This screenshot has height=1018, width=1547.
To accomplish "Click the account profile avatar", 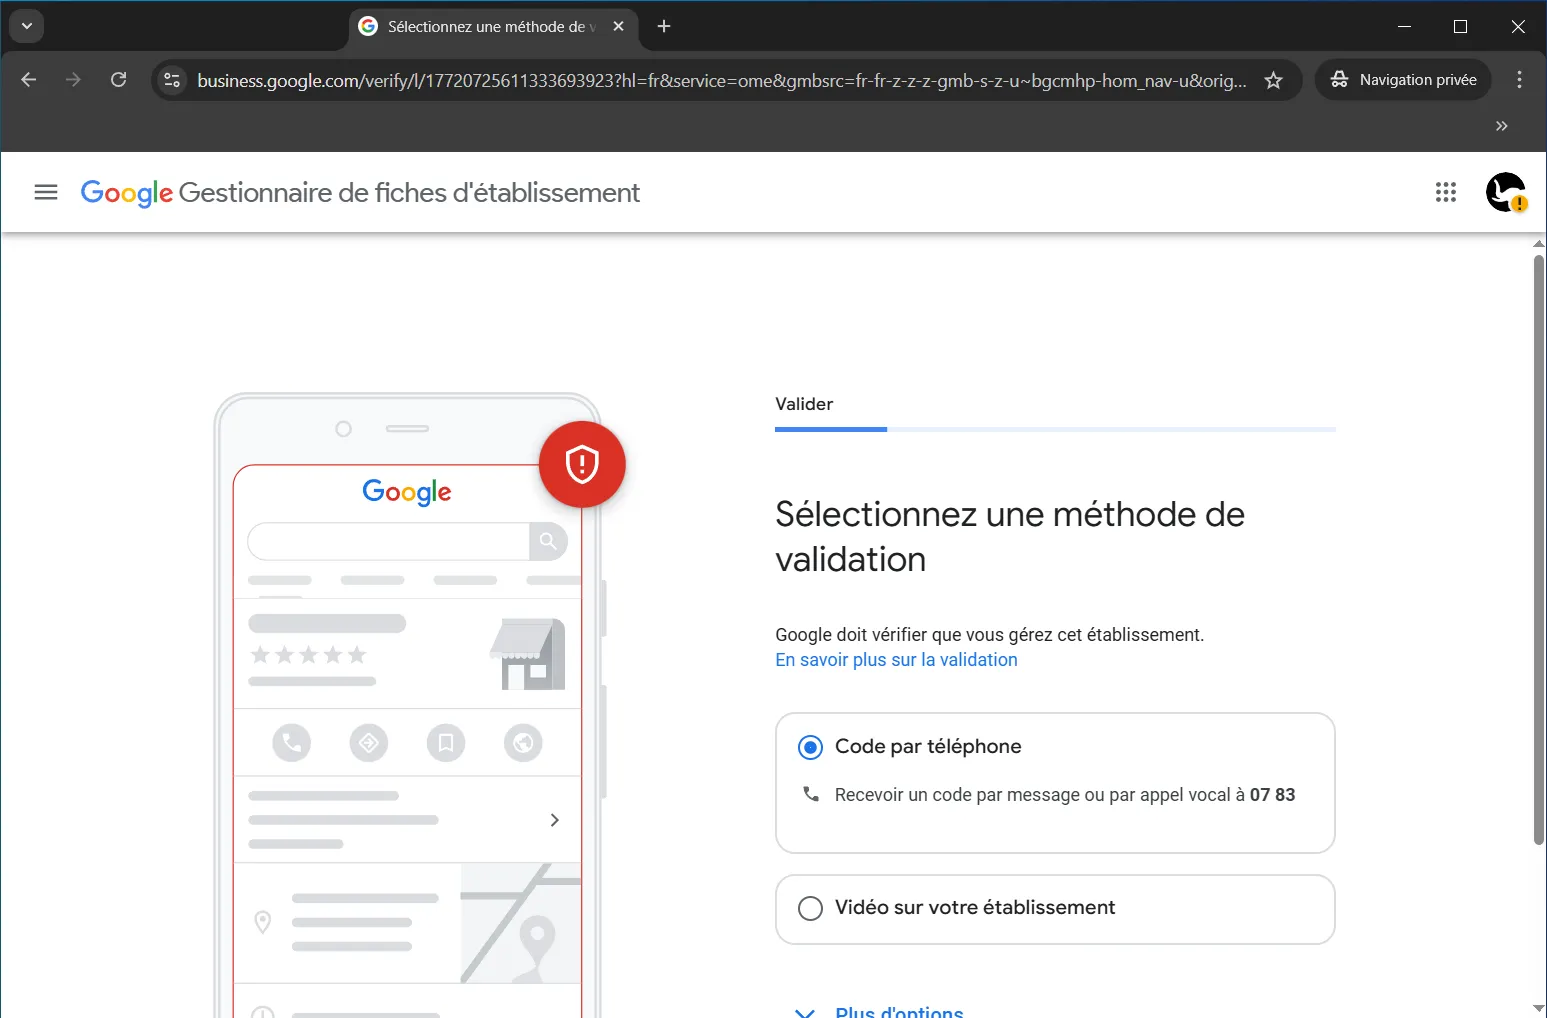I will click(x=1505, y=192).
